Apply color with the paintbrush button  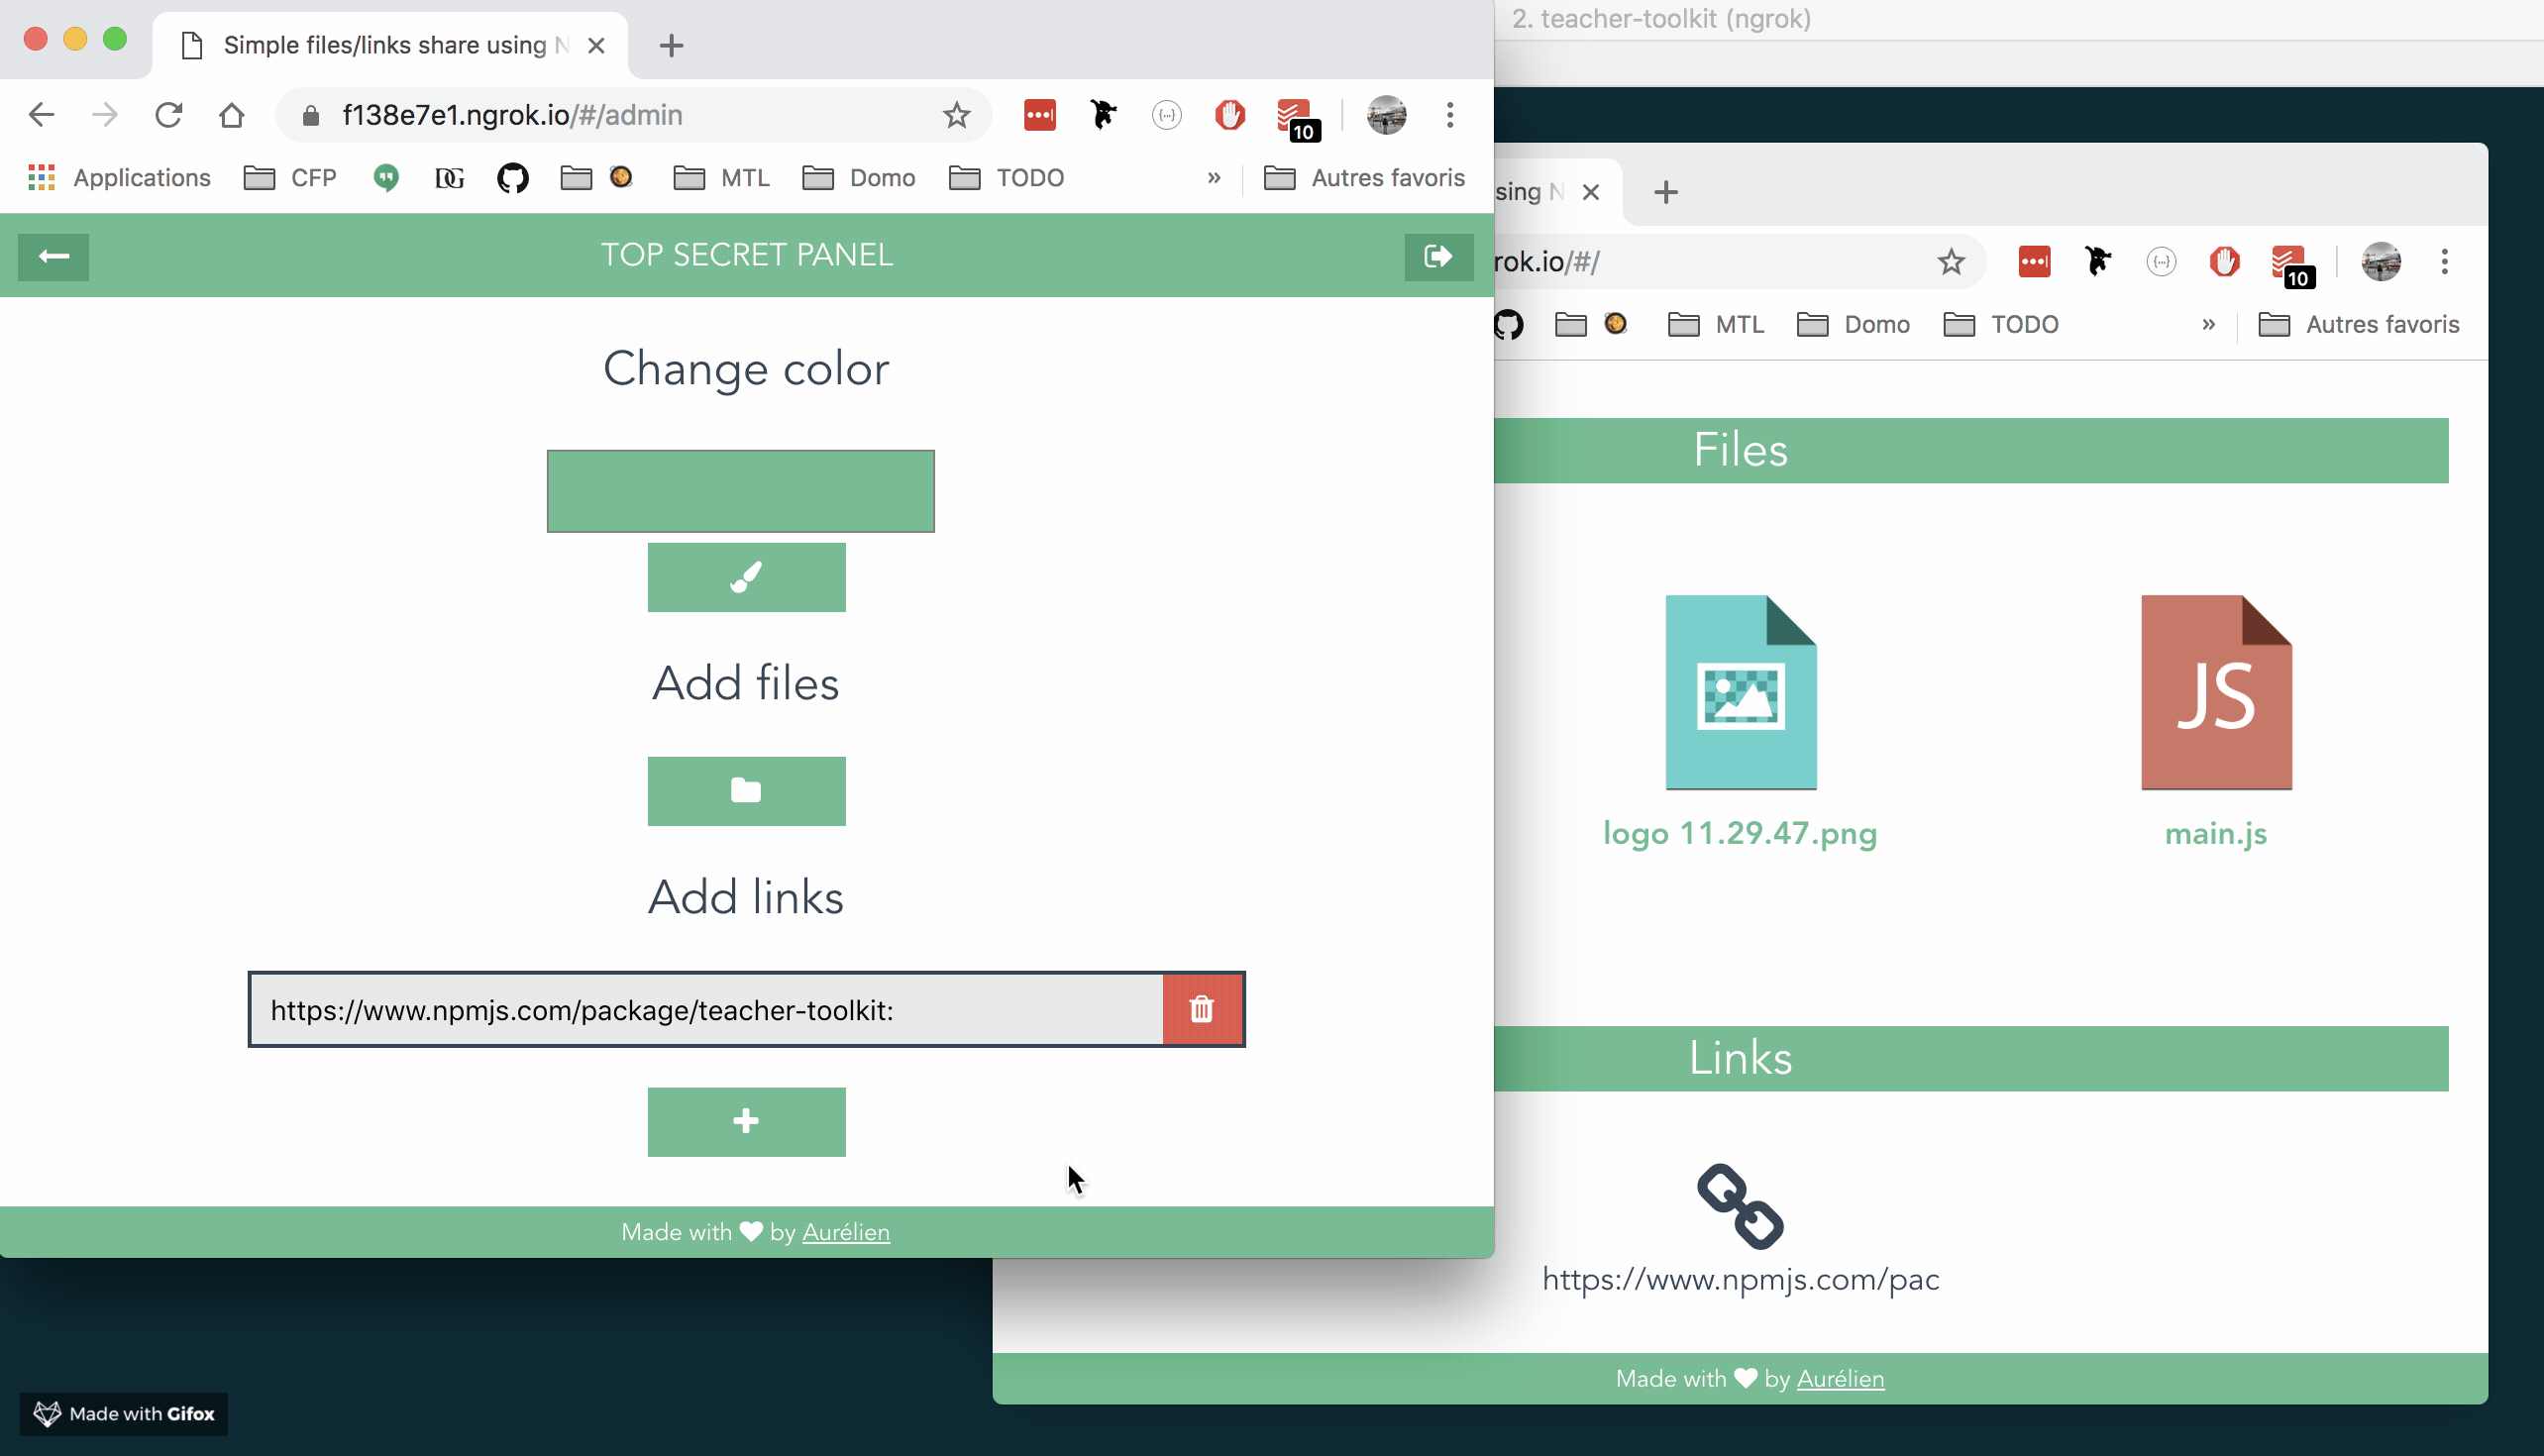(746, 577)
